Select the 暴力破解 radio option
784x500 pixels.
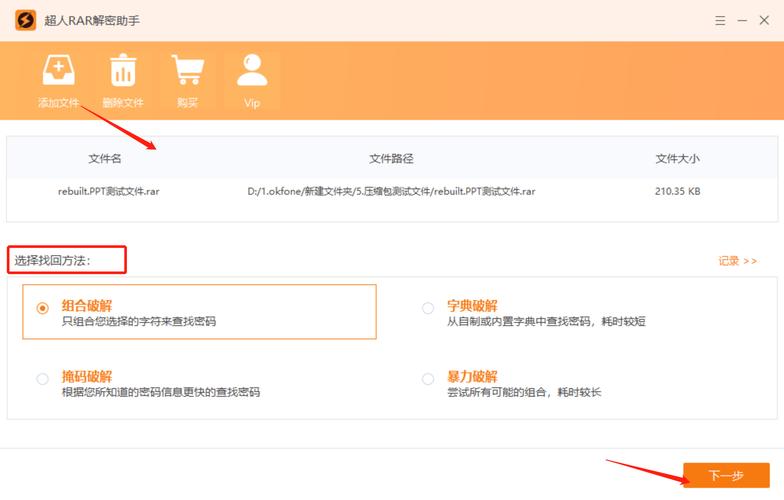point(428,378)
